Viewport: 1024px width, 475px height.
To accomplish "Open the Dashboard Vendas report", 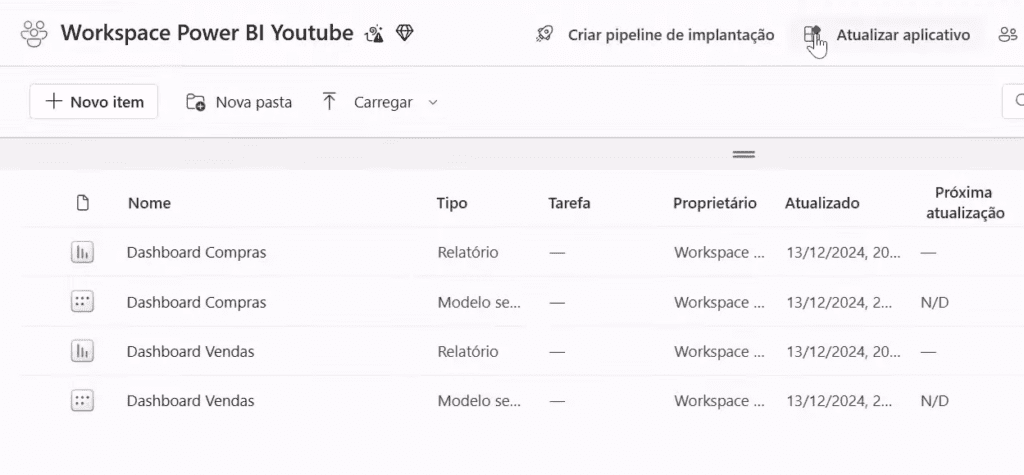I will pyautogui.click(x=191, y=352).
